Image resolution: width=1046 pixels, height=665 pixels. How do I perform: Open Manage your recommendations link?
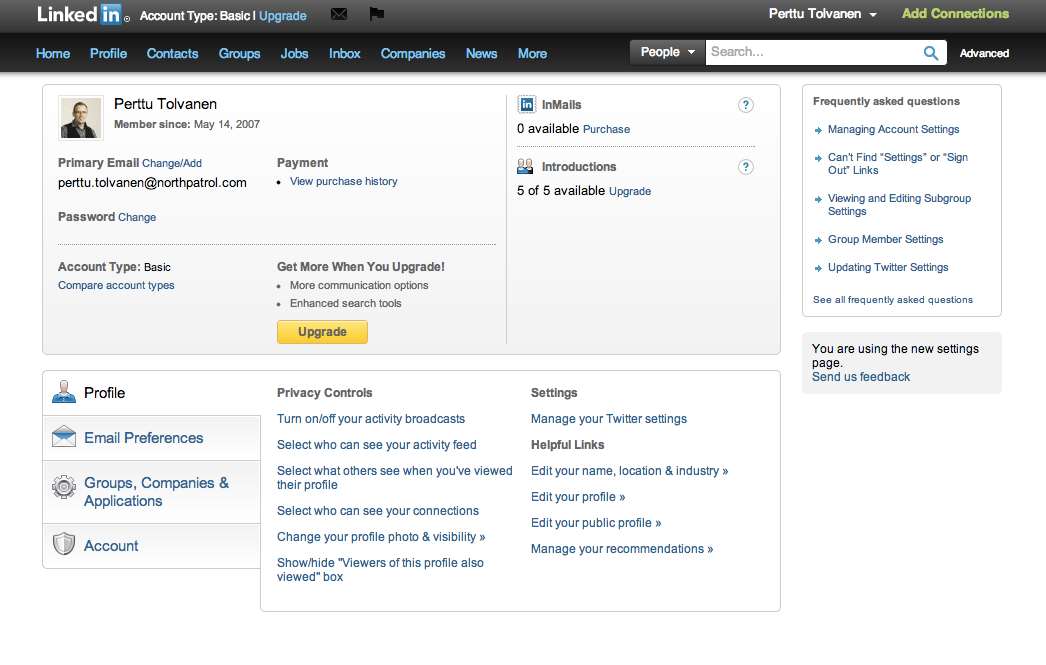(x=622, y=549)
